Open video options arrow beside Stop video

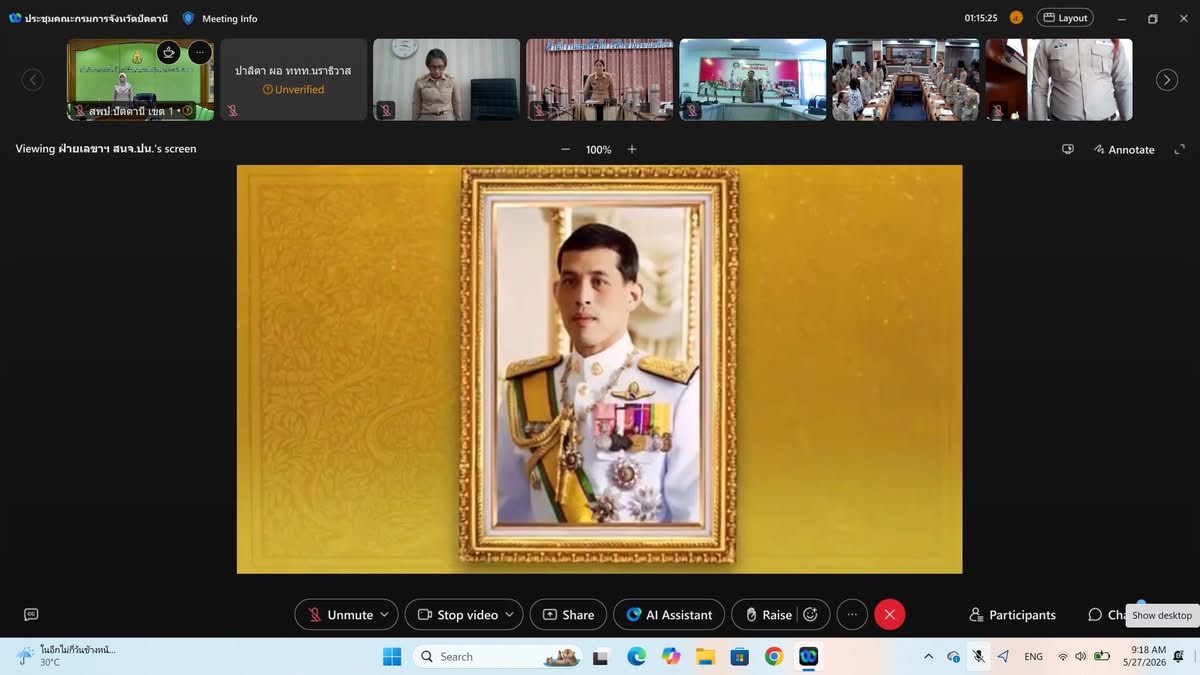pos(511,614)
